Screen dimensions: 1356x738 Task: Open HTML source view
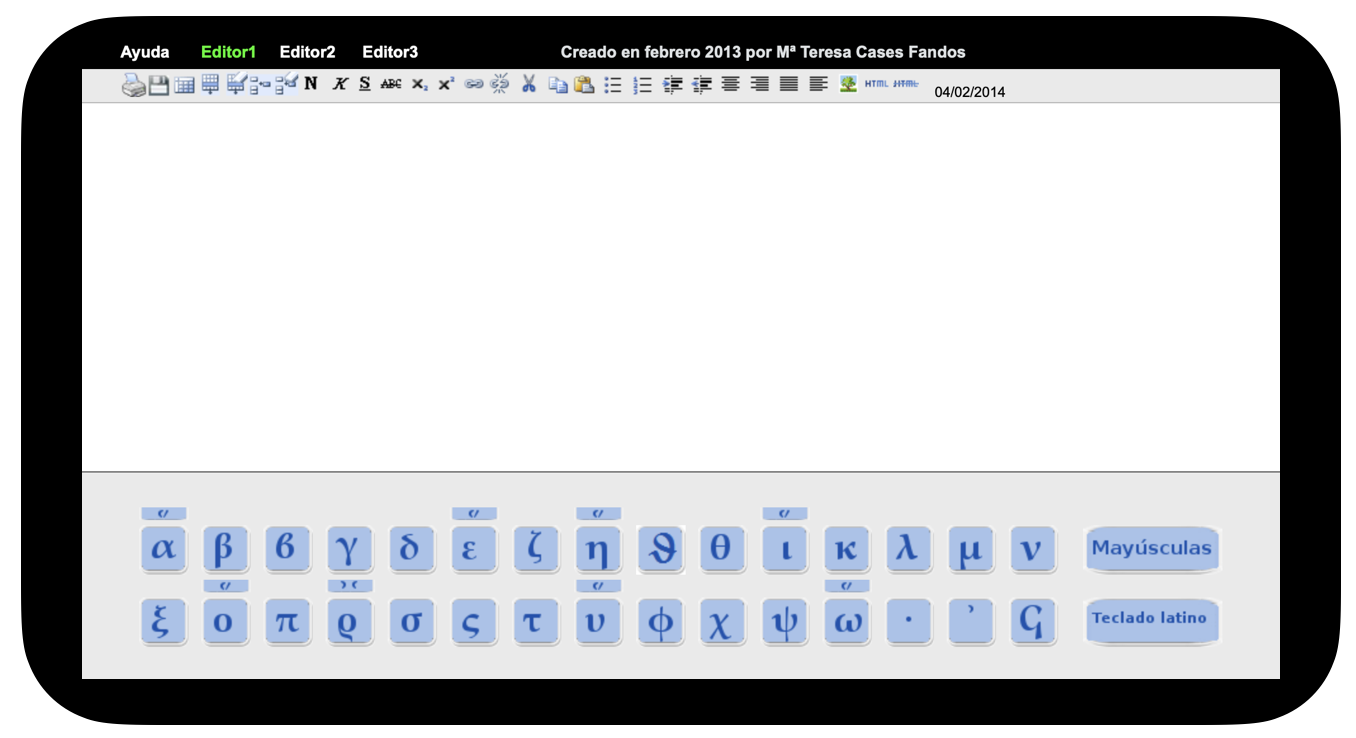876,84
